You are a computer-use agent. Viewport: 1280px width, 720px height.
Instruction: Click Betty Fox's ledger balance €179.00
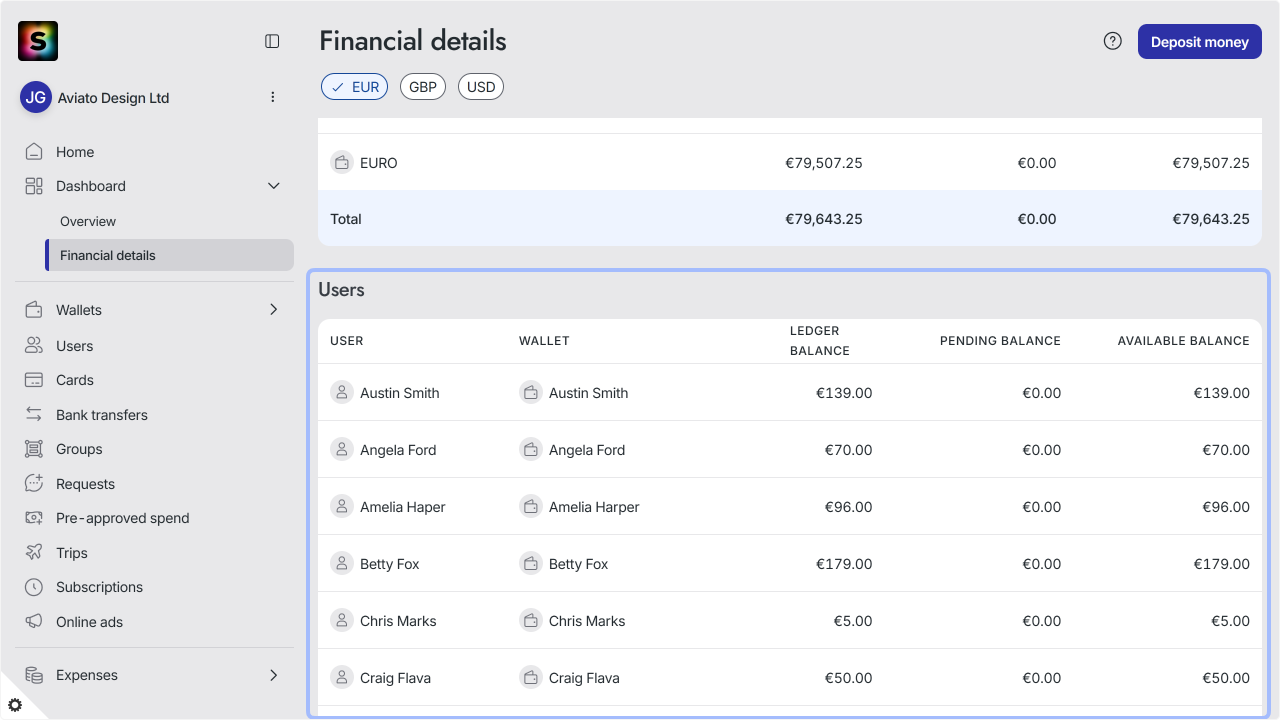(844, 564)
